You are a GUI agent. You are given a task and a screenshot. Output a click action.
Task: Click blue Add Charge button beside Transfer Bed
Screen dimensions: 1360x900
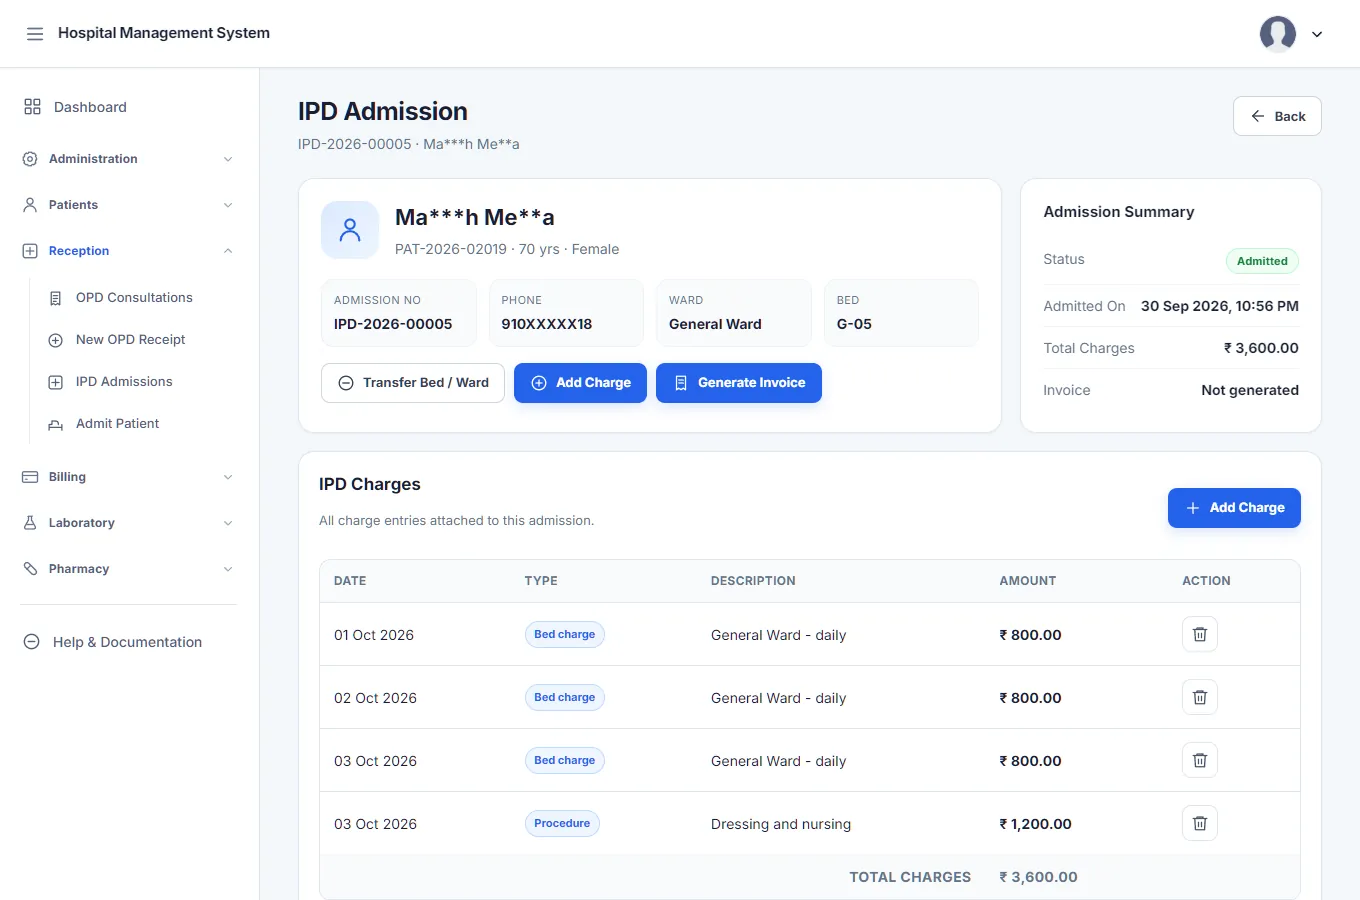[x=580, y=383]
